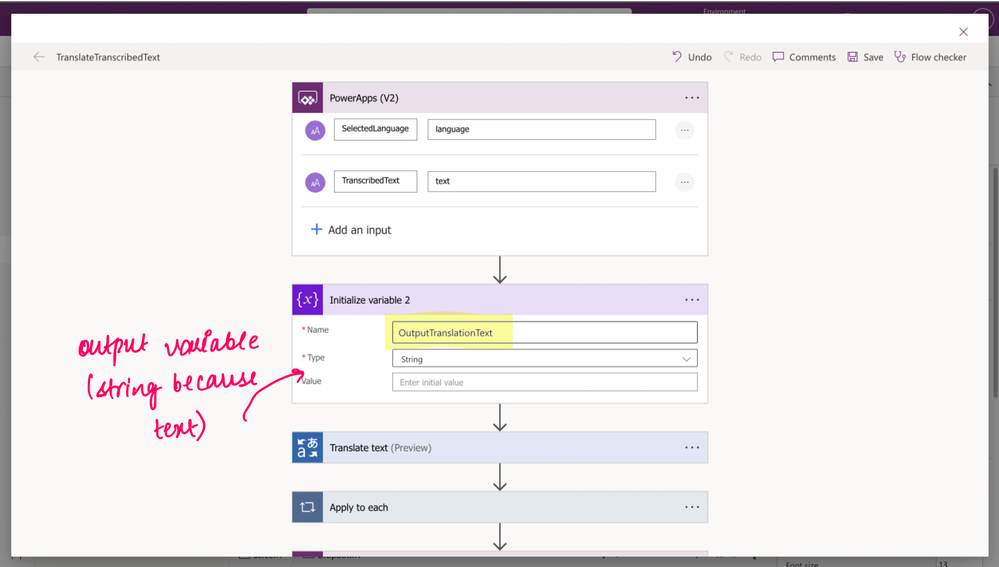Screen dimensions: 999x567
Task: Insert step on arrow below Initialize variable
Action: pyautogui.click(x=500, y=418)
